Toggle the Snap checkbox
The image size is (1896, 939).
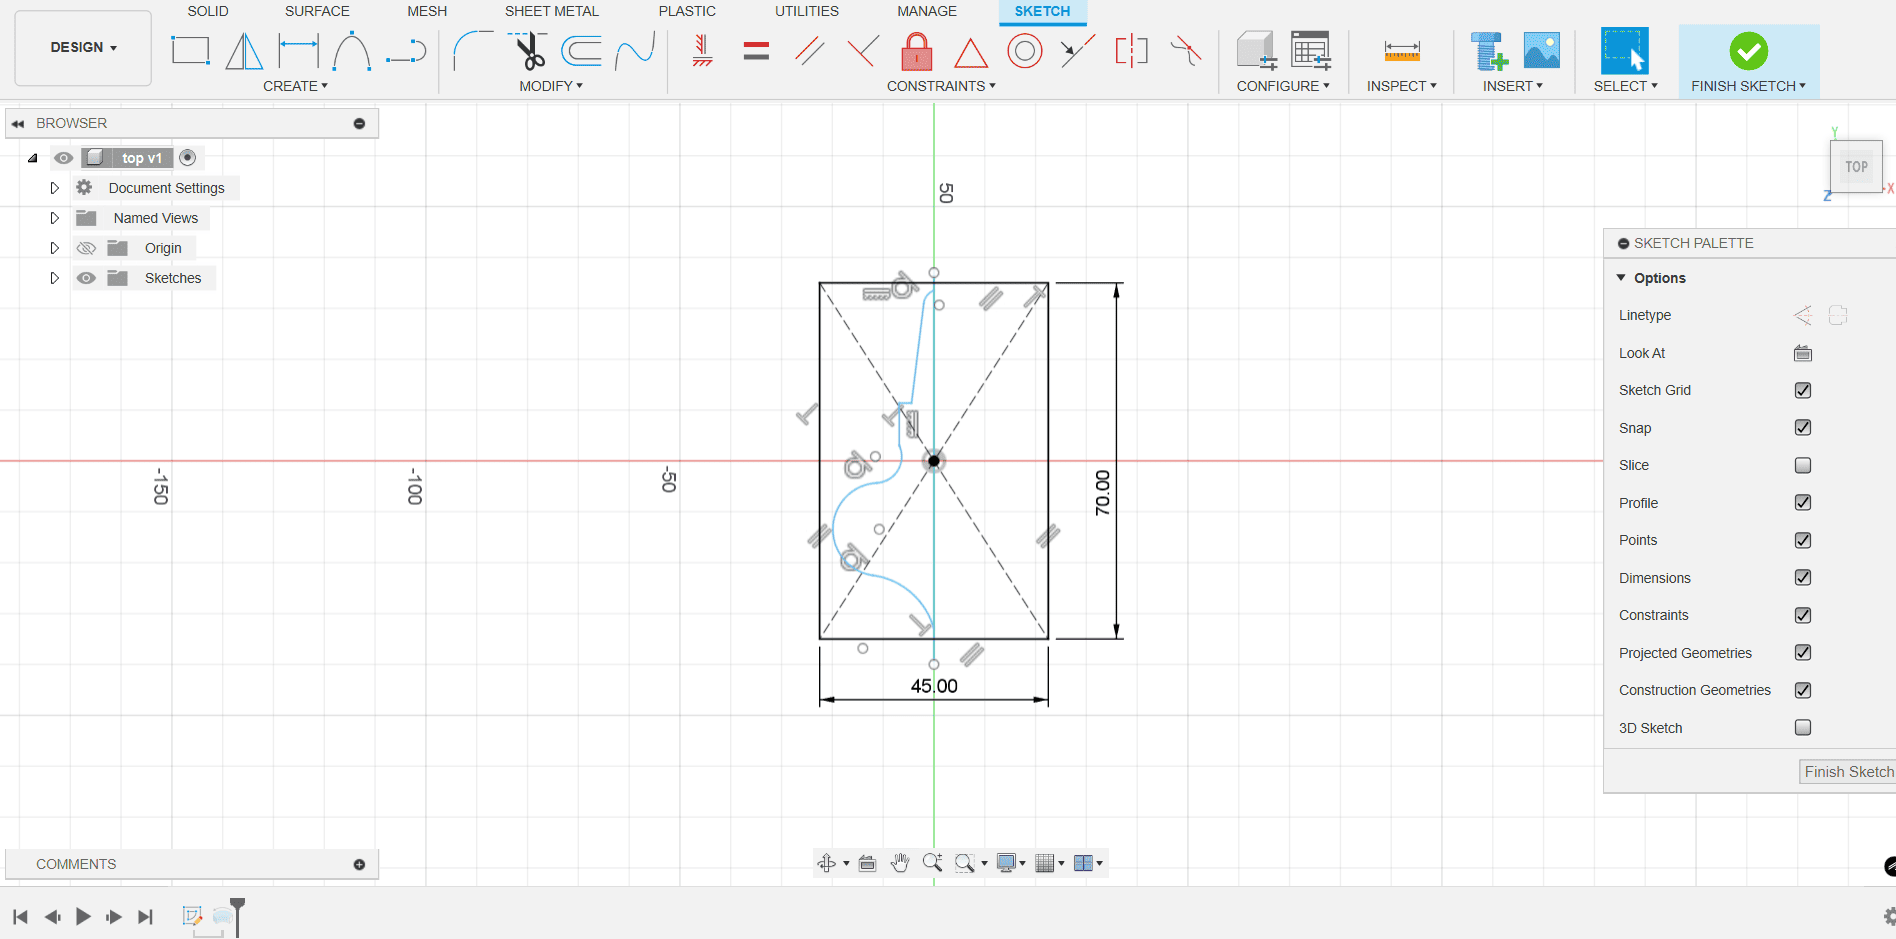1803,427
